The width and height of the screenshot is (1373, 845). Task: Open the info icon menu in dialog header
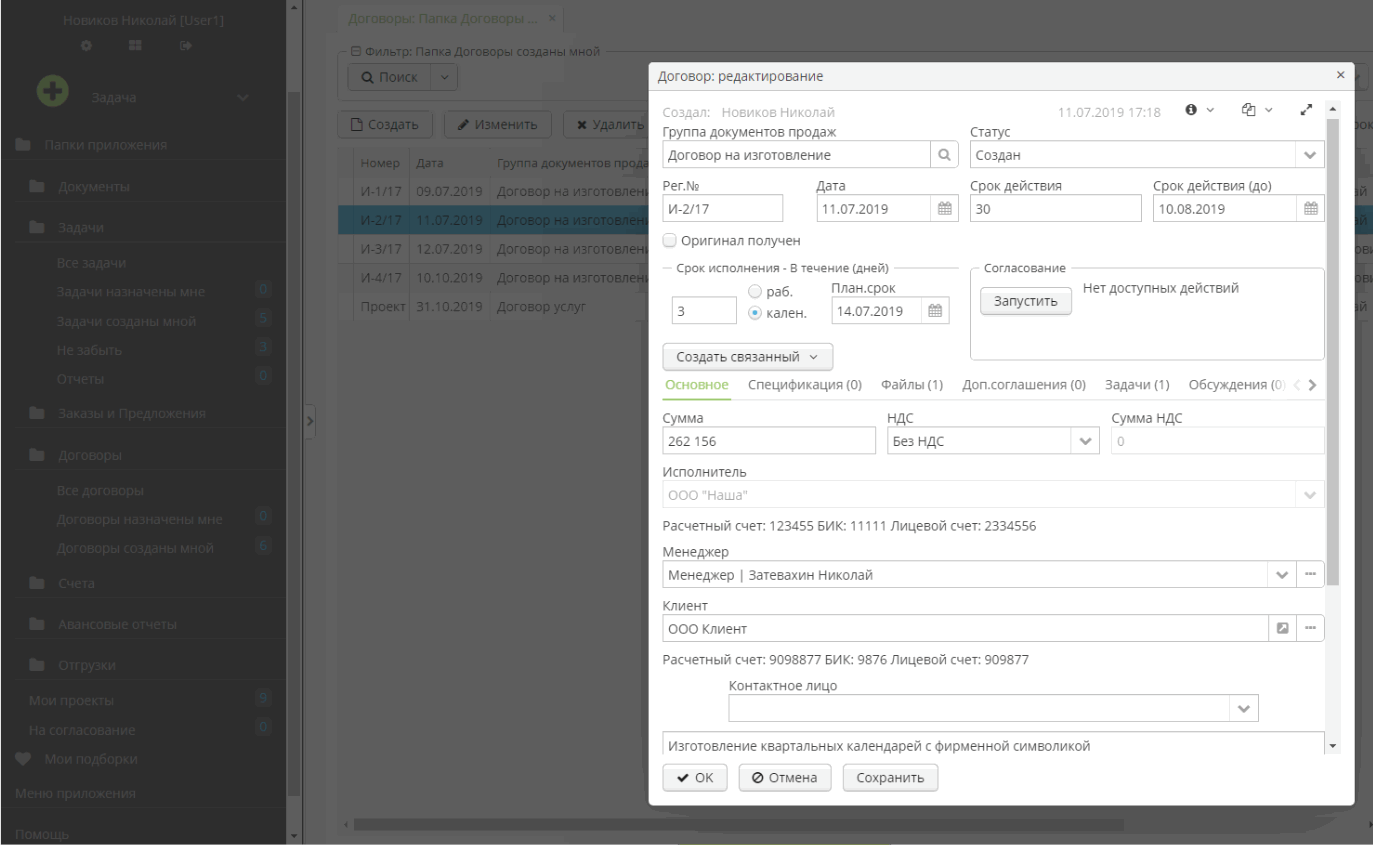point(1200,110)
